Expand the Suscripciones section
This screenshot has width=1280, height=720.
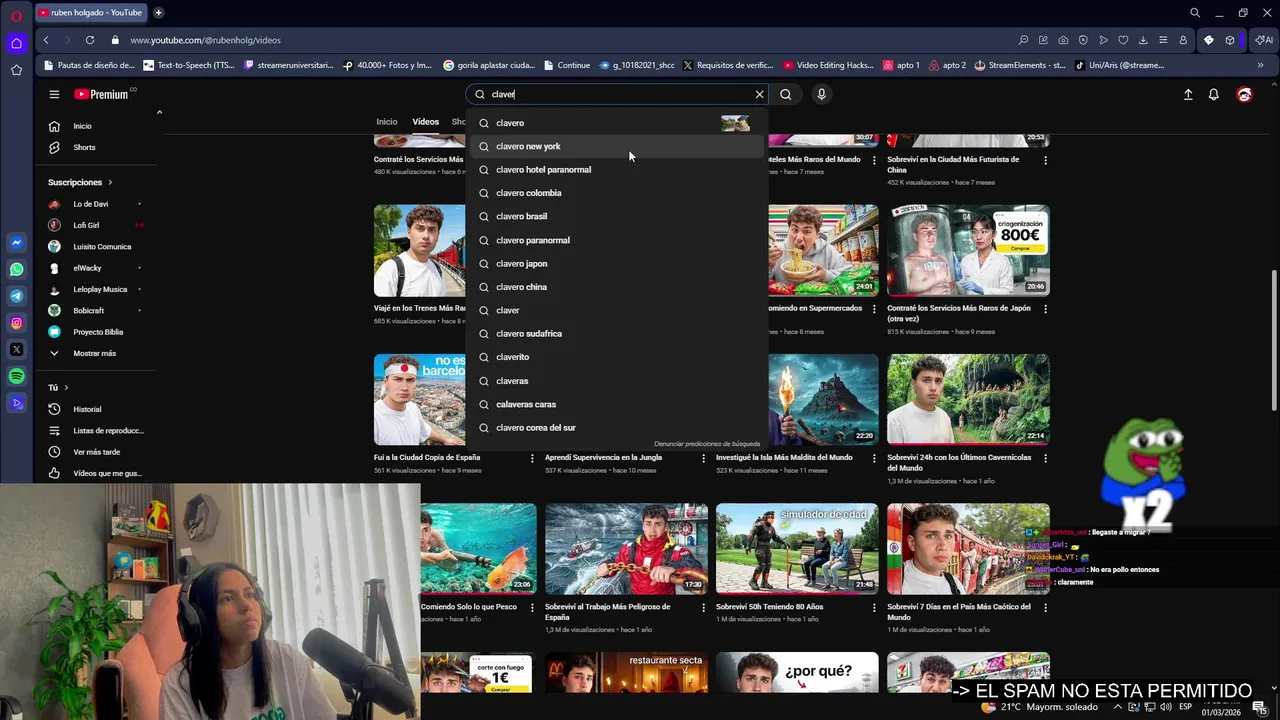[x=80, y=182]
